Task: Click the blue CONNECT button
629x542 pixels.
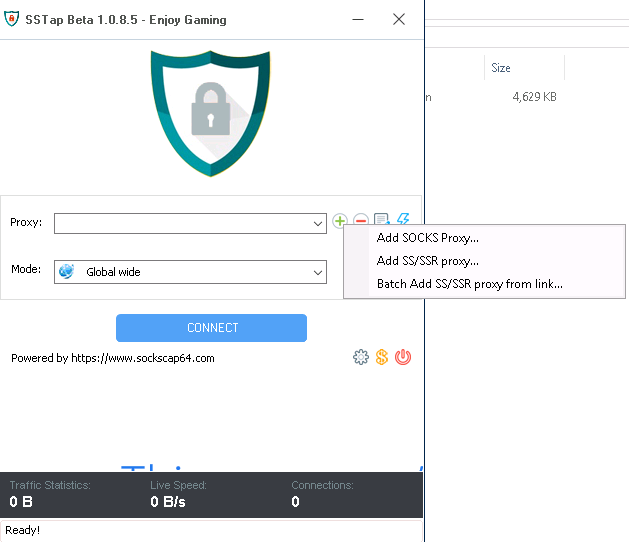Action: (x=211, y=328)
